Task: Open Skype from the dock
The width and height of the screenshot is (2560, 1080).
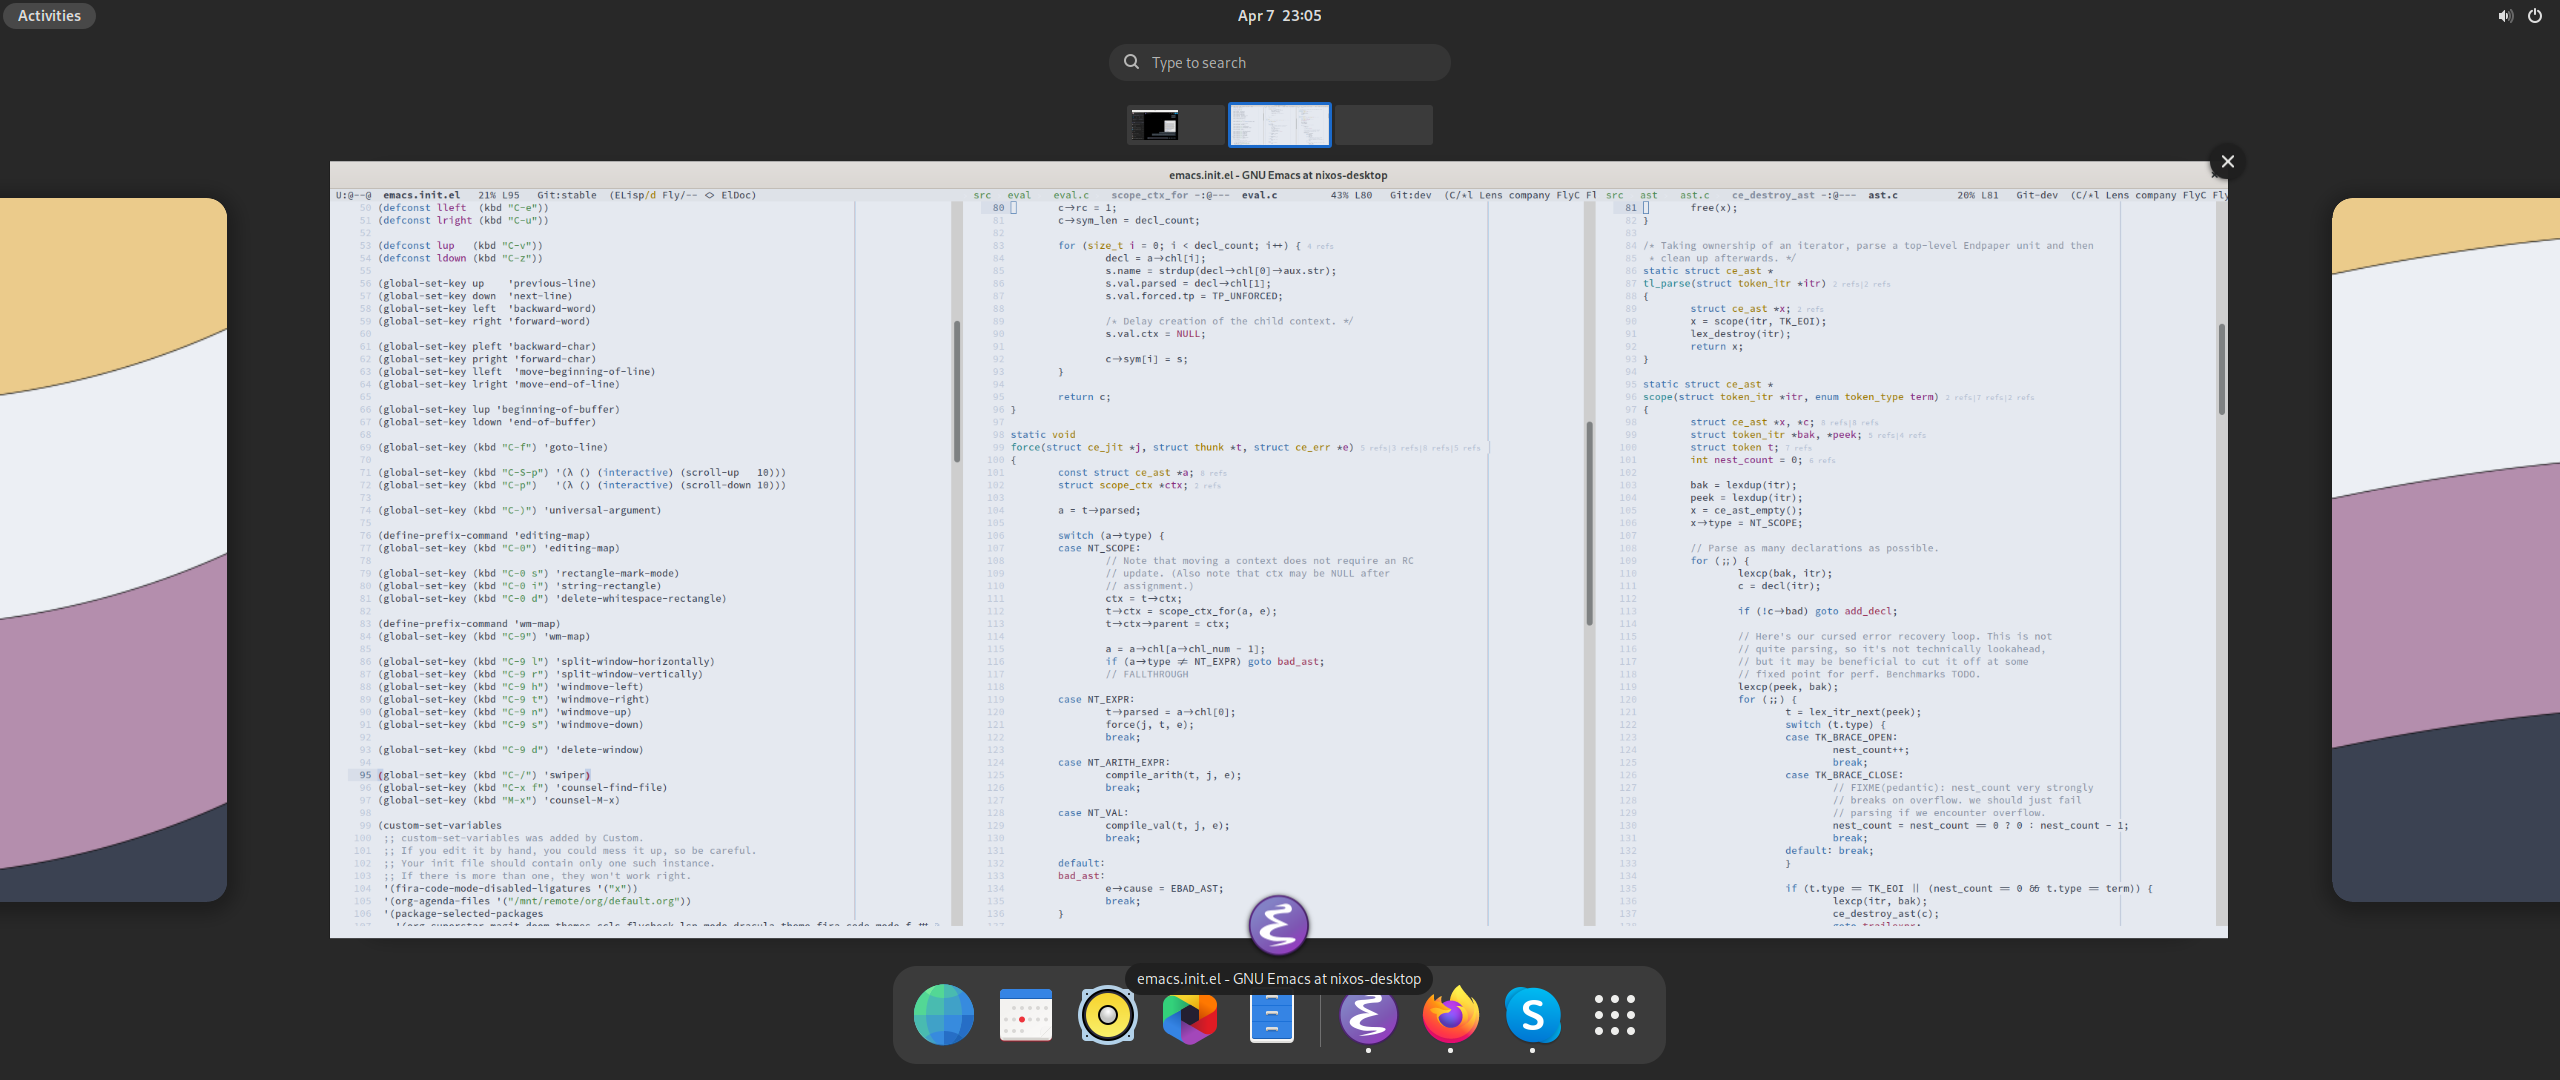Action: pyautogui.click(x=1532, y=1015)
